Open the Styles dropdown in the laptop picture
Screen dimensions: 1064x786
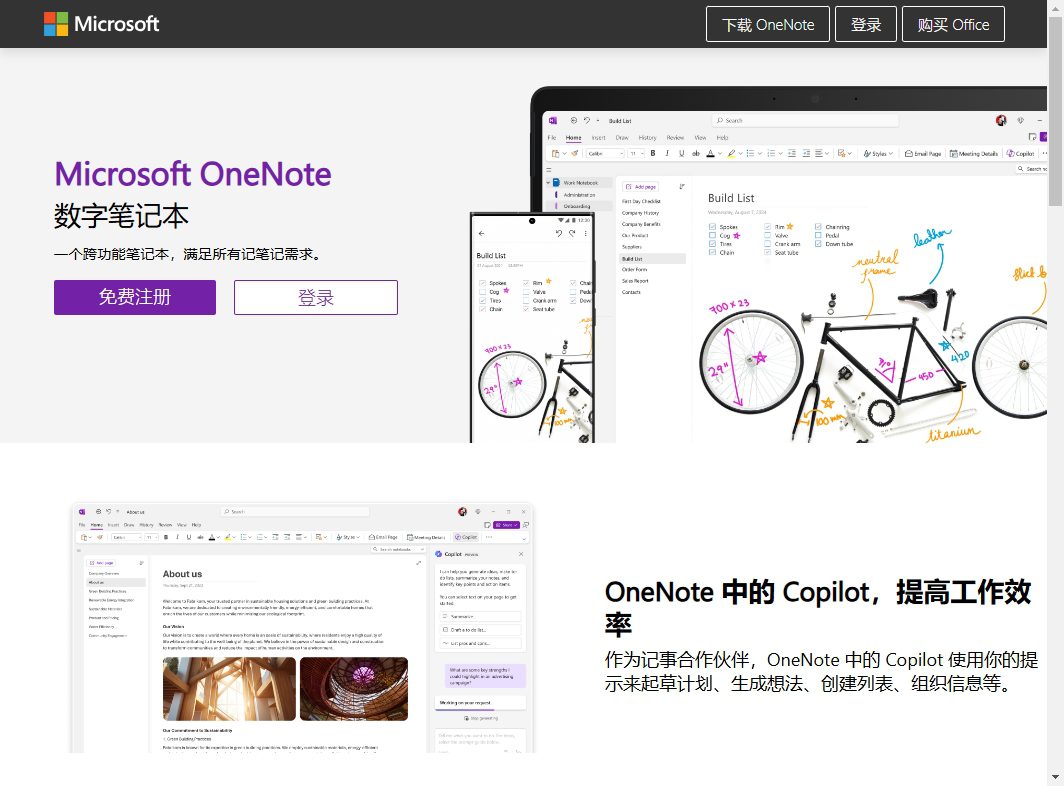tap(877, 153)
